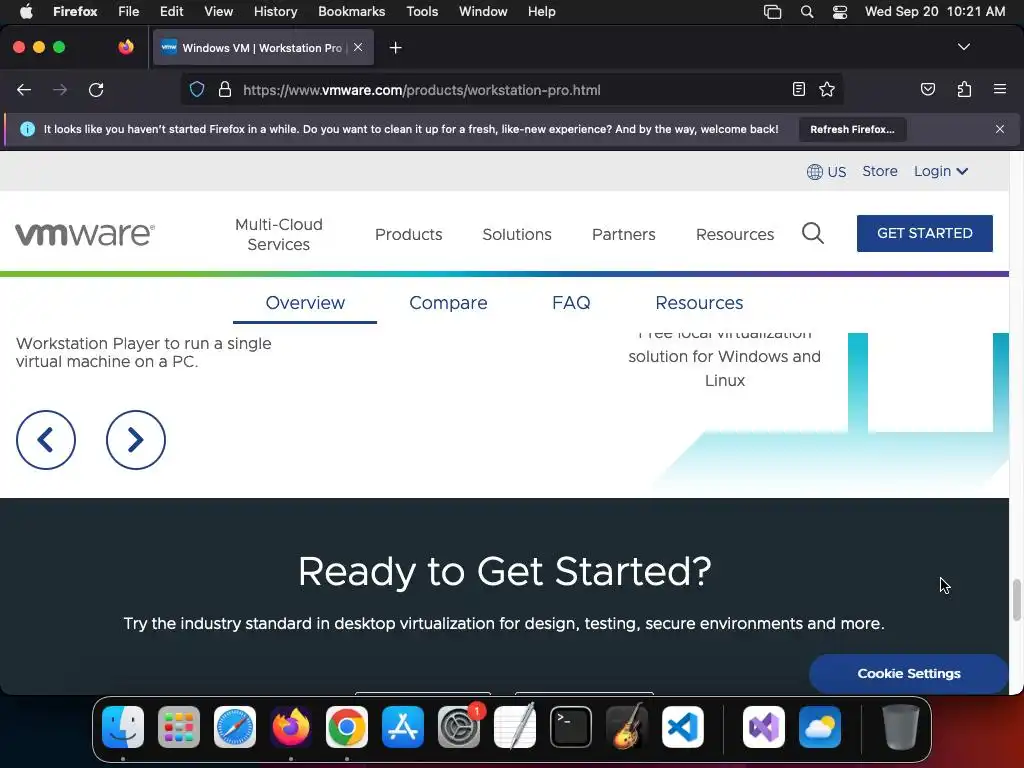This screenshot has width=1024, height=768.
Task: Bookmark this page with the star icon
Action: [x=827, y=89]
